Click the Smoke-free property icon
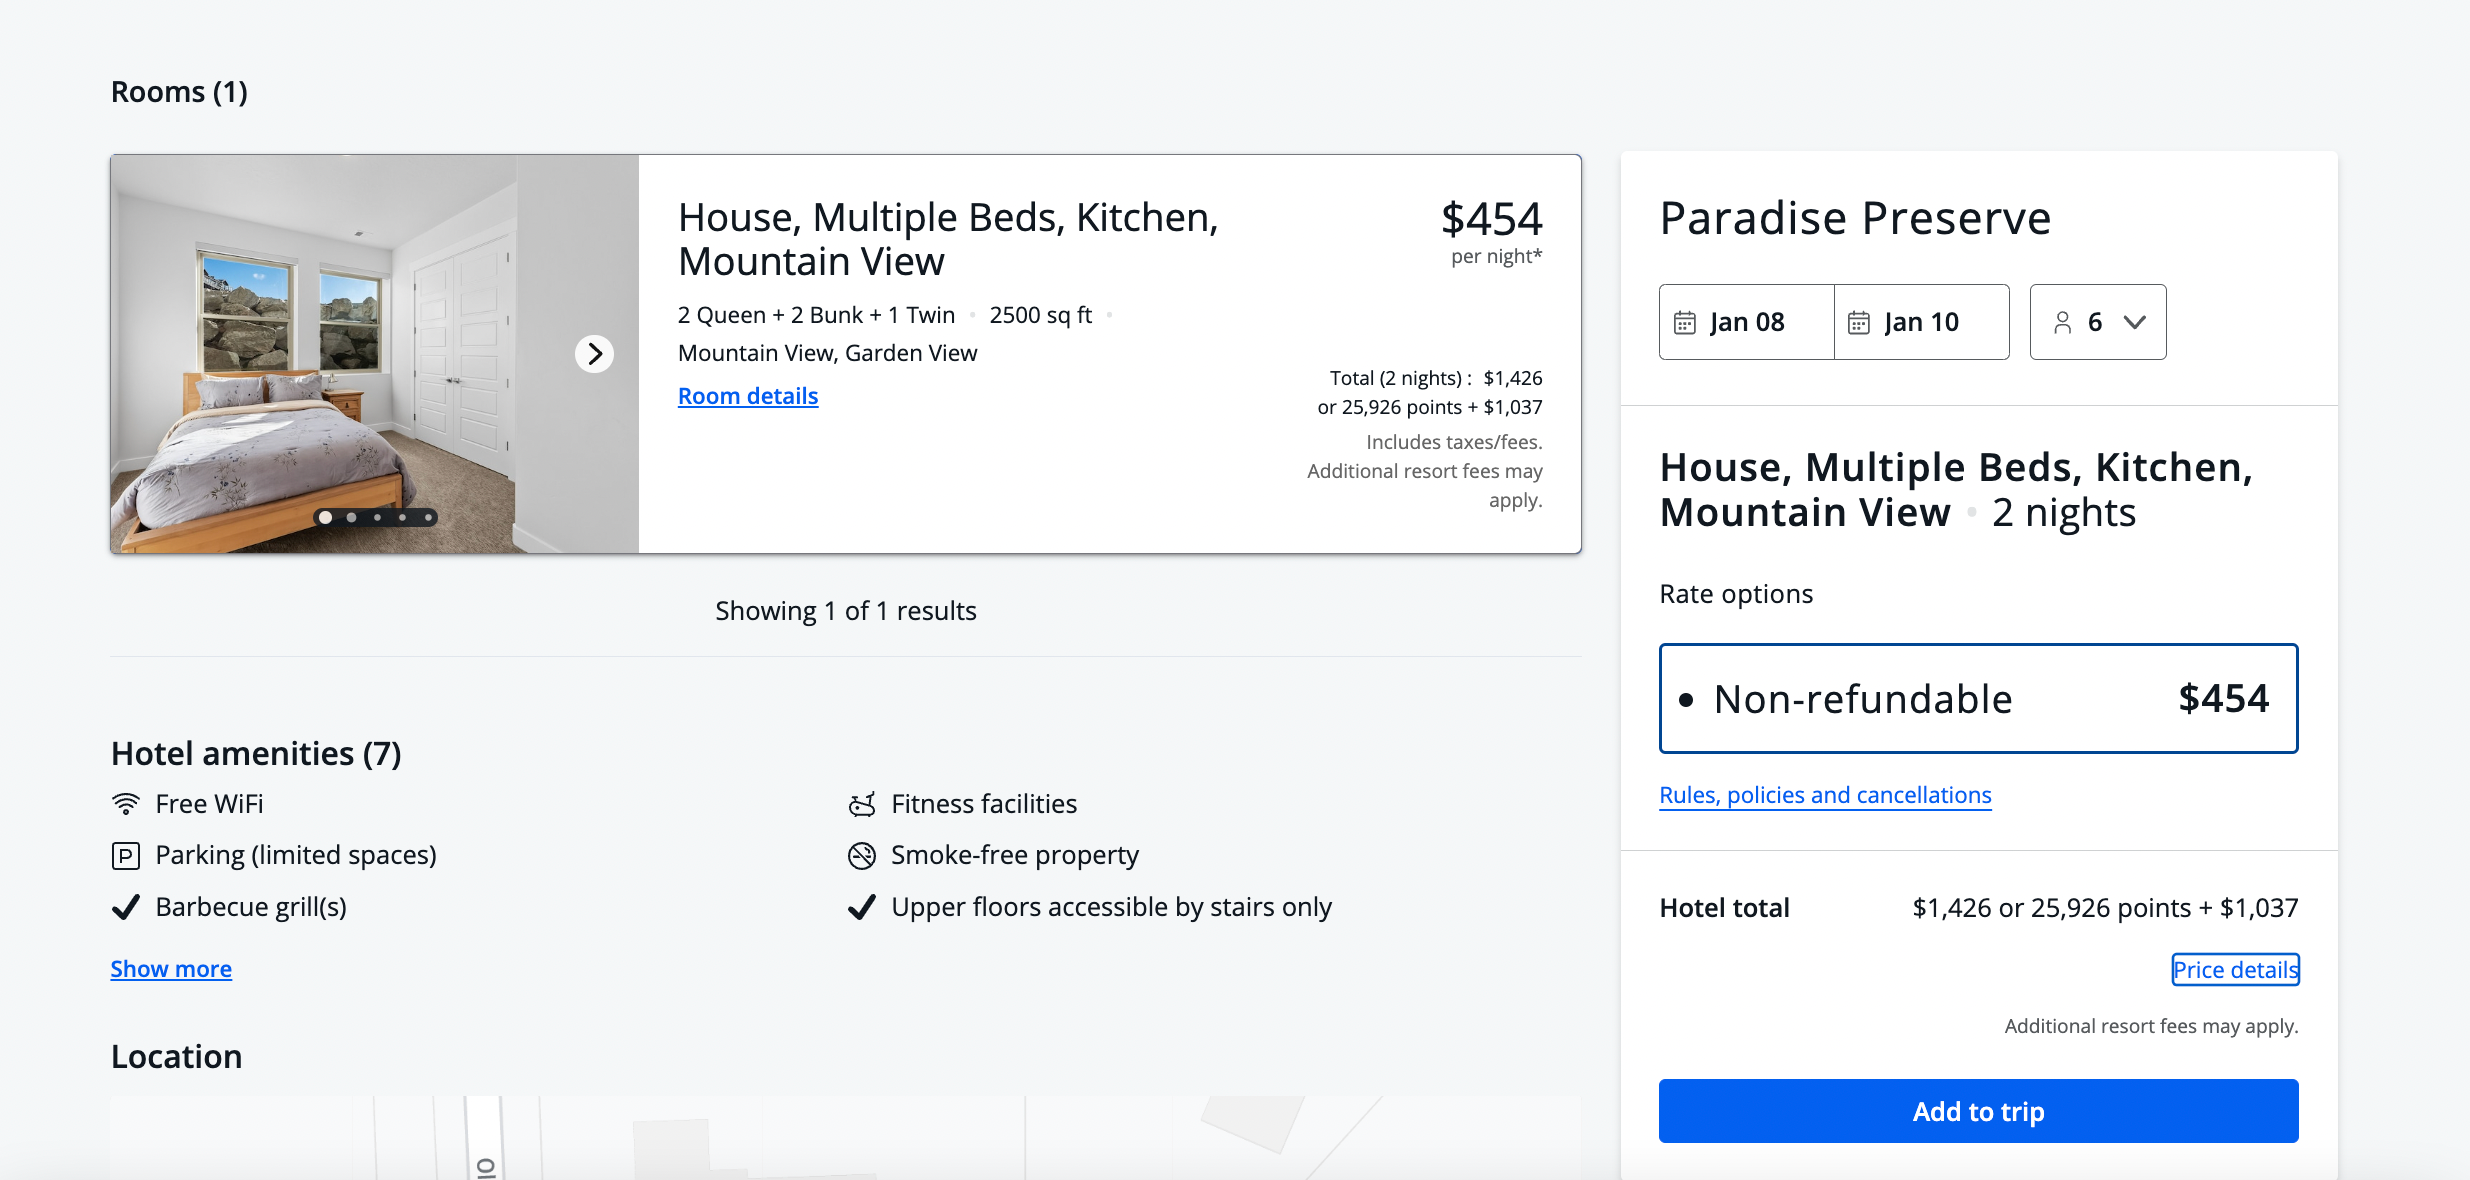The image size is (2470, 1180). [862, 856]
